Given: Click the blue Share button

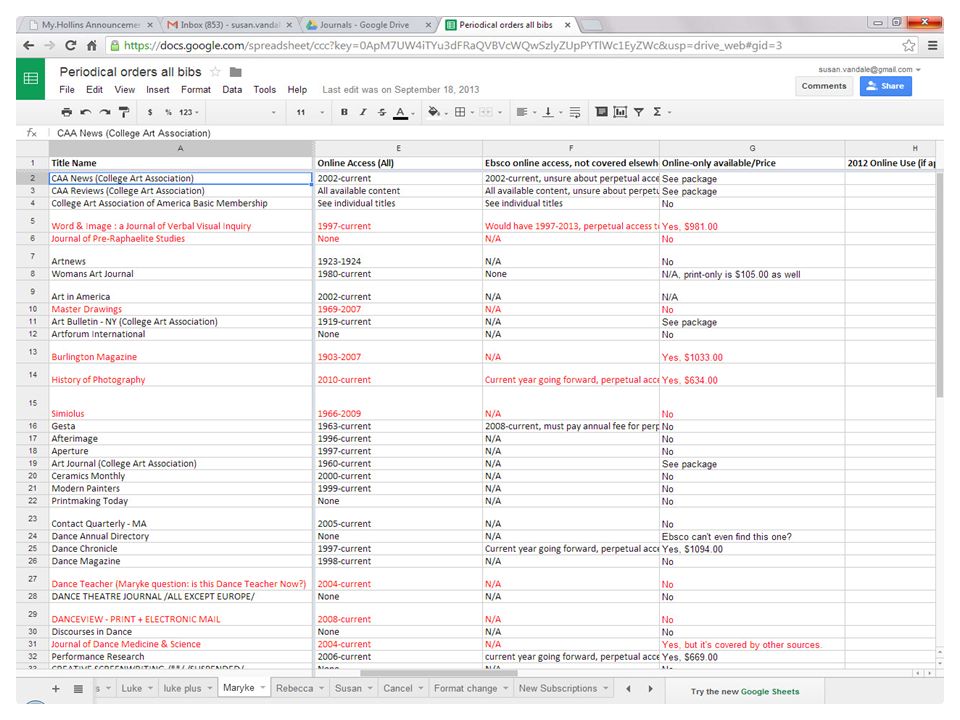Looking at the screenshot, I should tap(885, 86).
